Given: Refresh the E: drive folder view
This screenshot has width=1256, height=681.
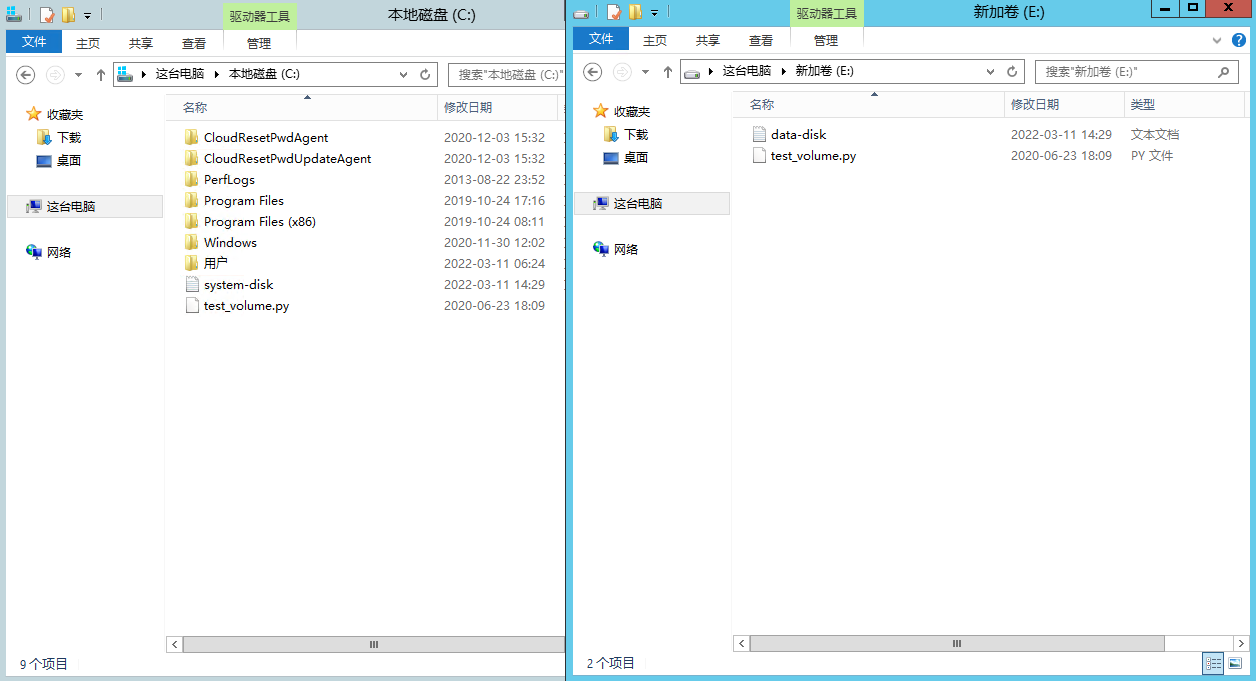Looking at the screenshot, I should 1012,72.
